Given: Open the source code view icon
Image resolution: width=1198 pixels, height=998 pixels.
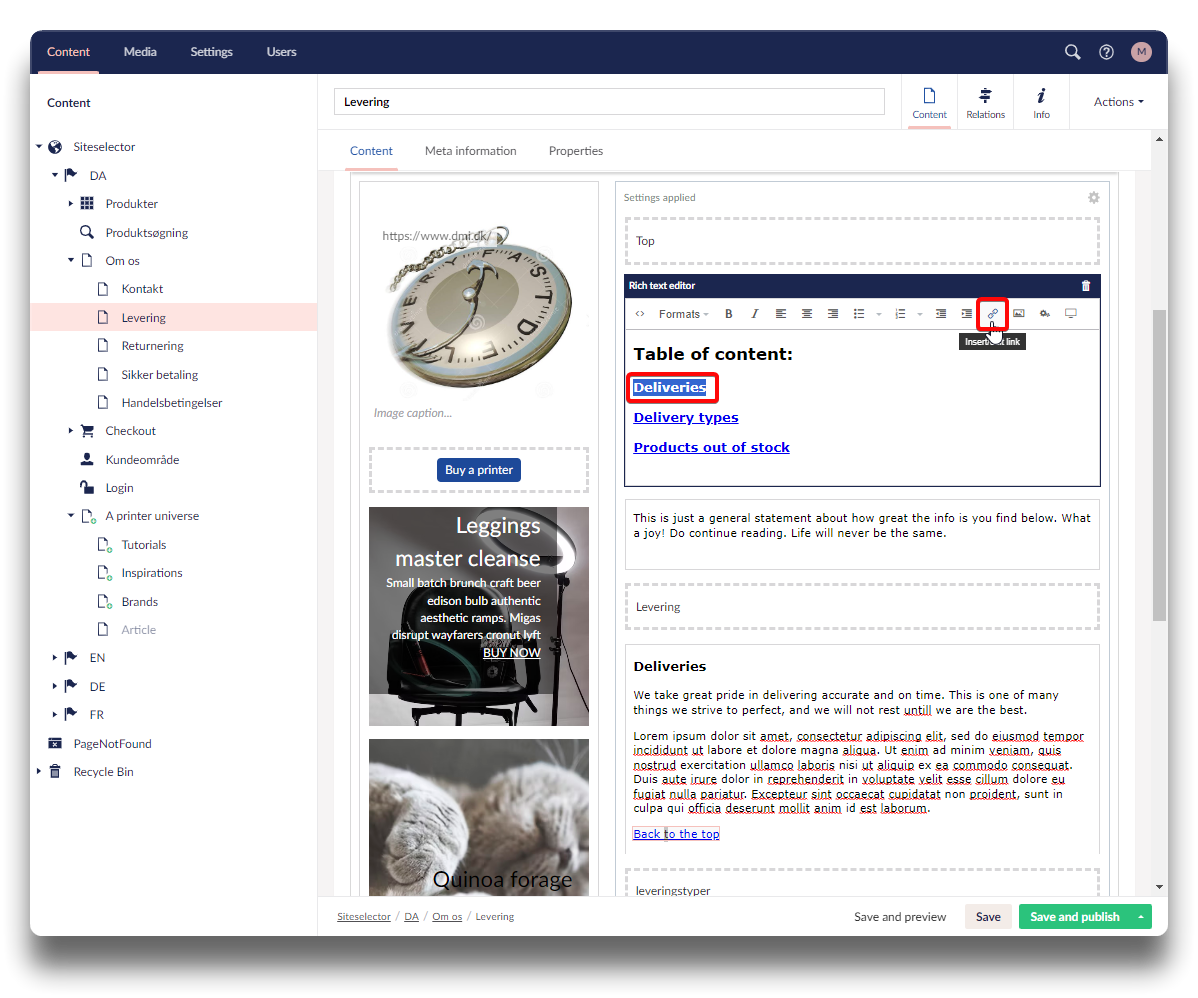Looking at the screenshot, I should click(x=640, y=314).
